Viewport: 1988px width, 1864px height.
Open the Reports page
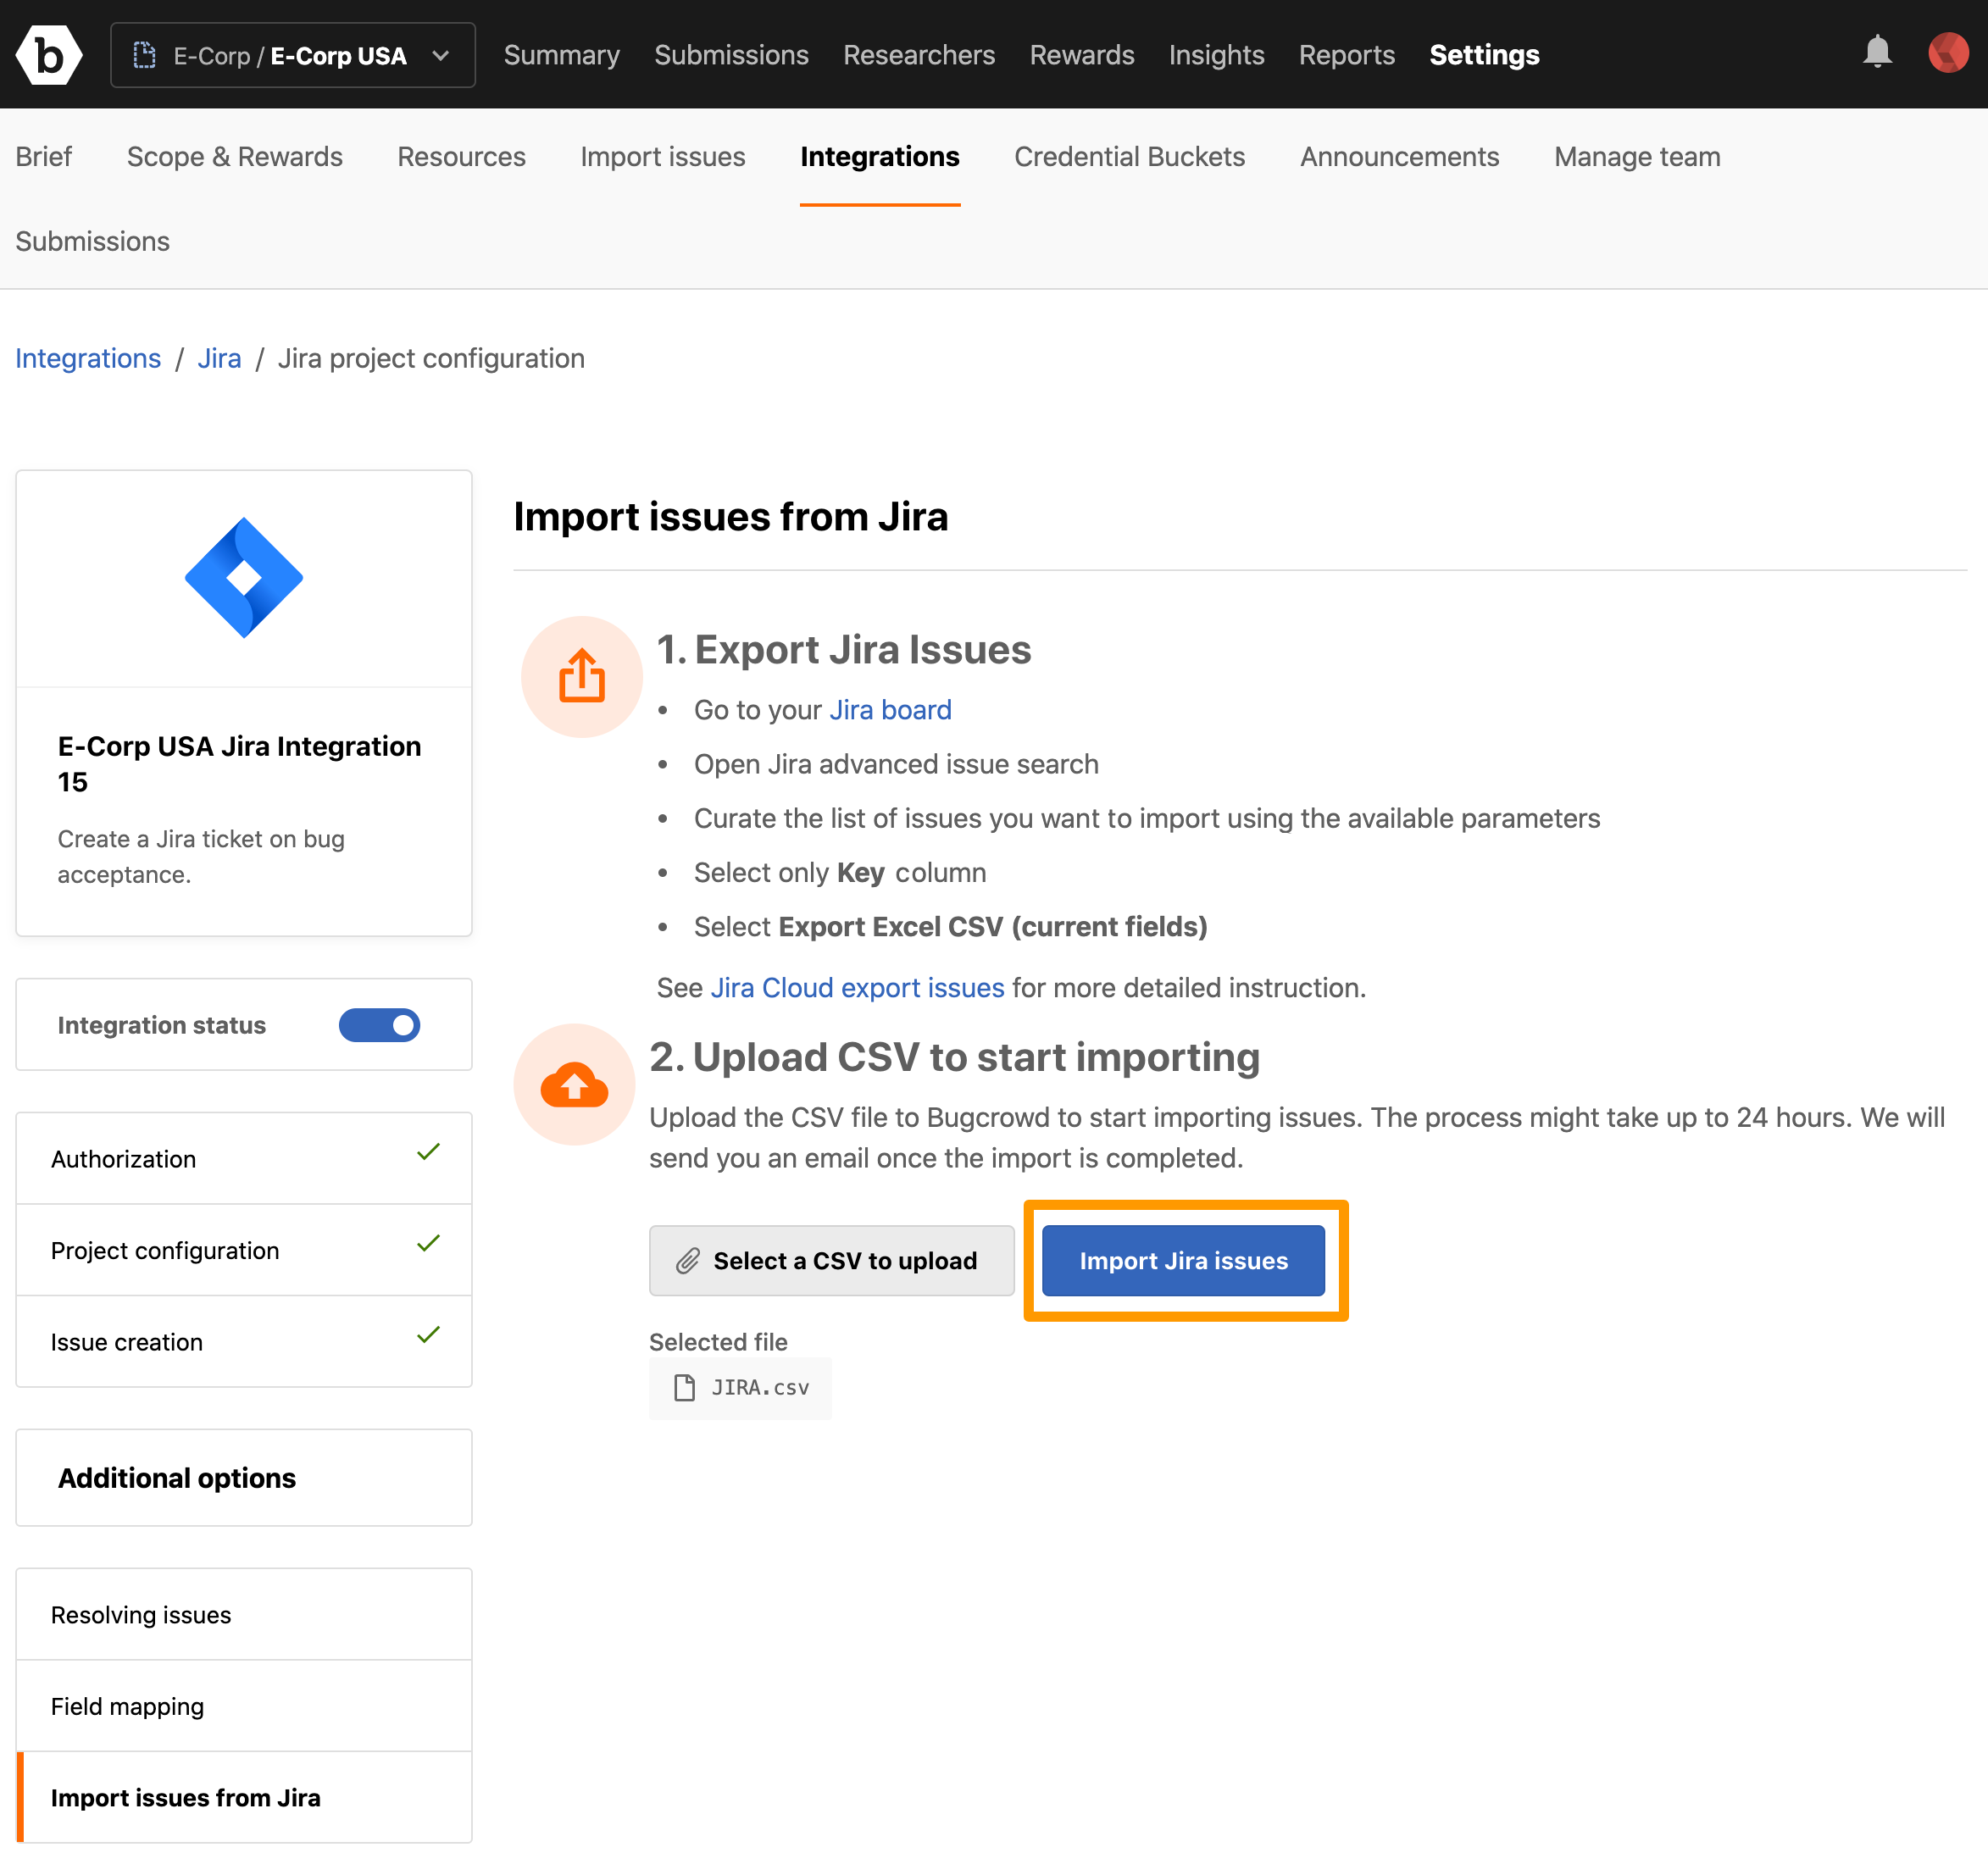(x=1346, y=55)
